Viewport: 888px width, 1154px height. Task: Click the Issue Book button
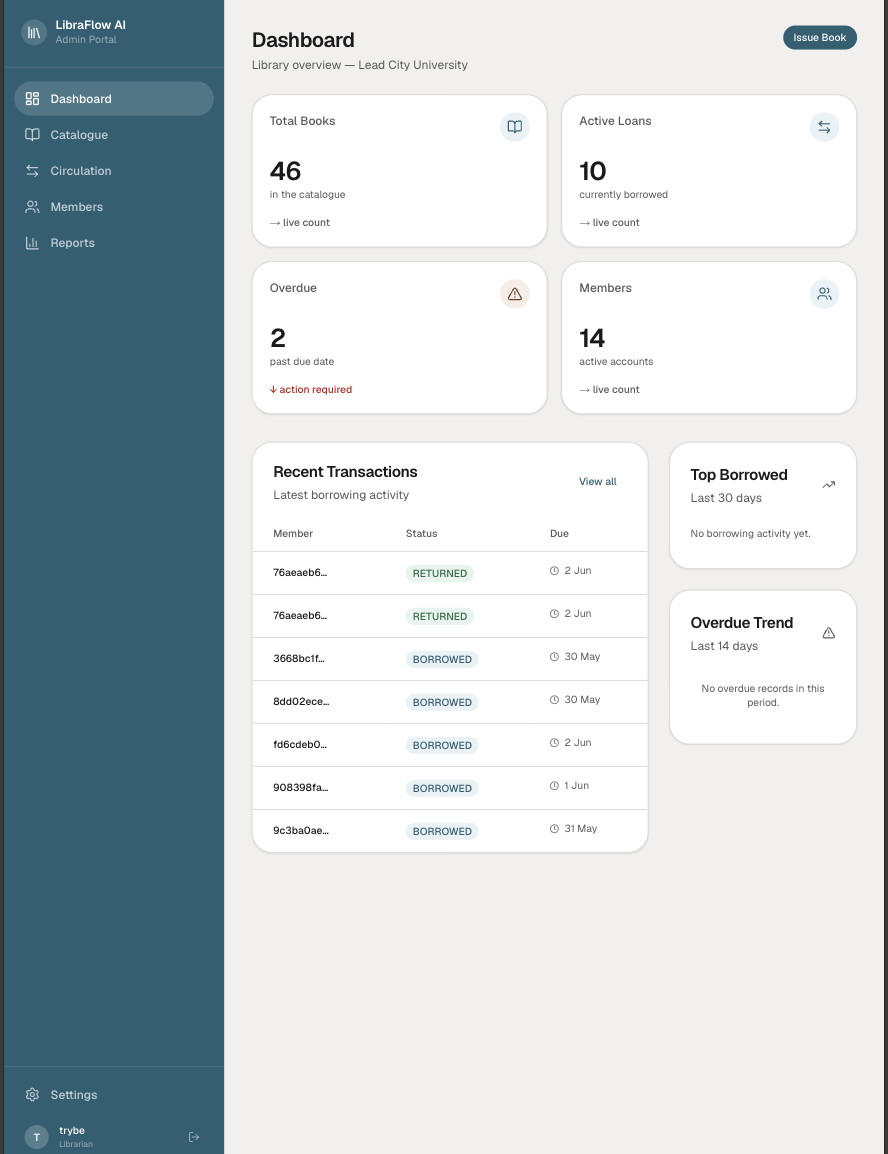[820, 38]
